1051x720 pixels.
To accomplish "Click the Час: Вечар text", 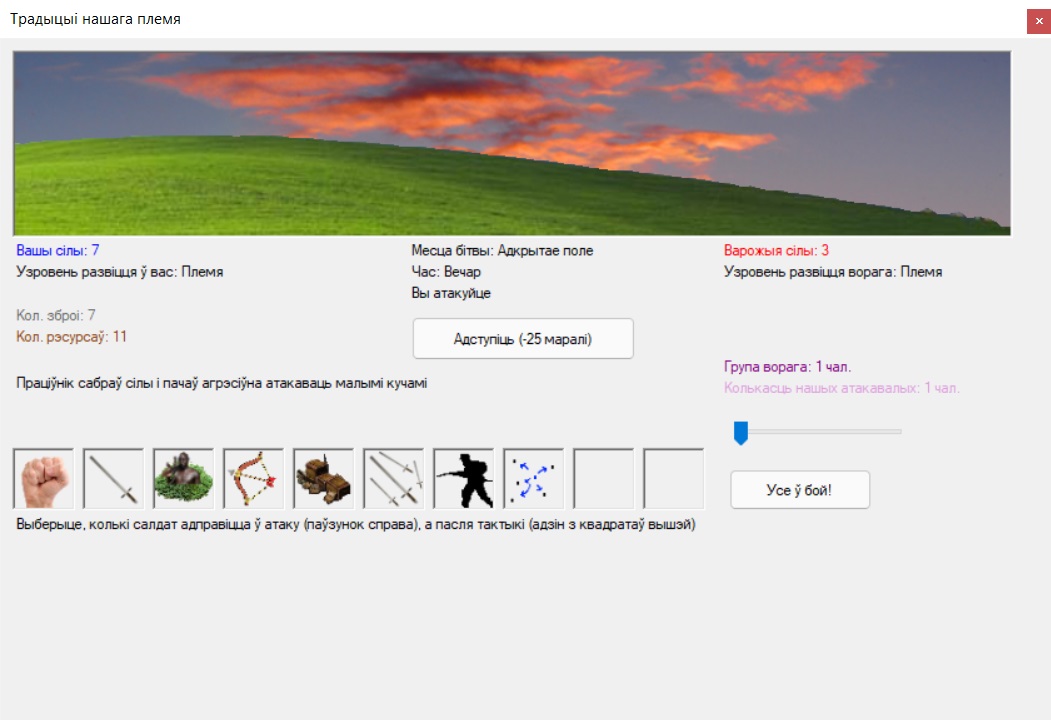I will [446, 272].
